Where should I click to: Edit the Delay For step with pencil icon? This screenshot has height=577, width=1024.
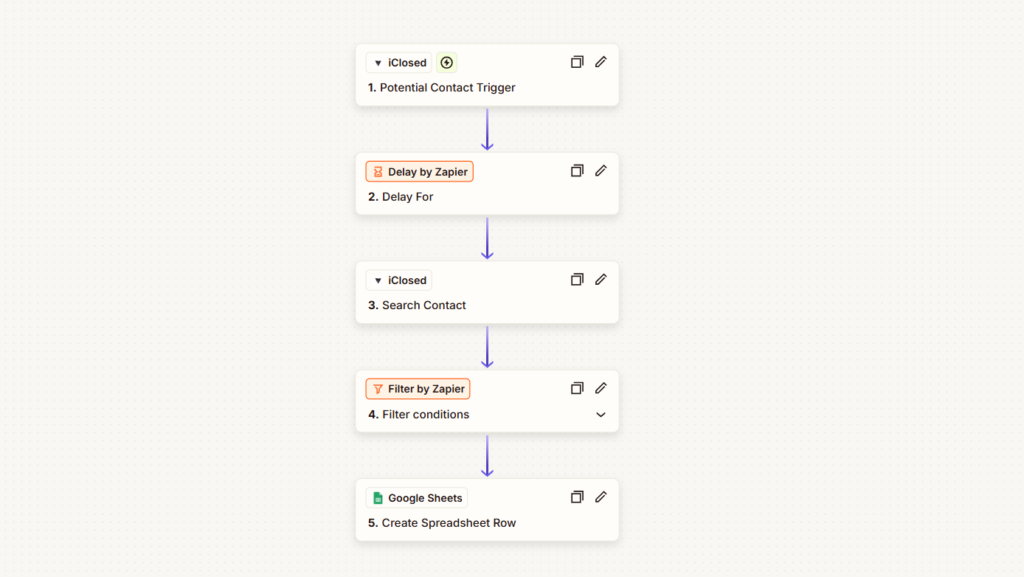click(x=601, y=171)
